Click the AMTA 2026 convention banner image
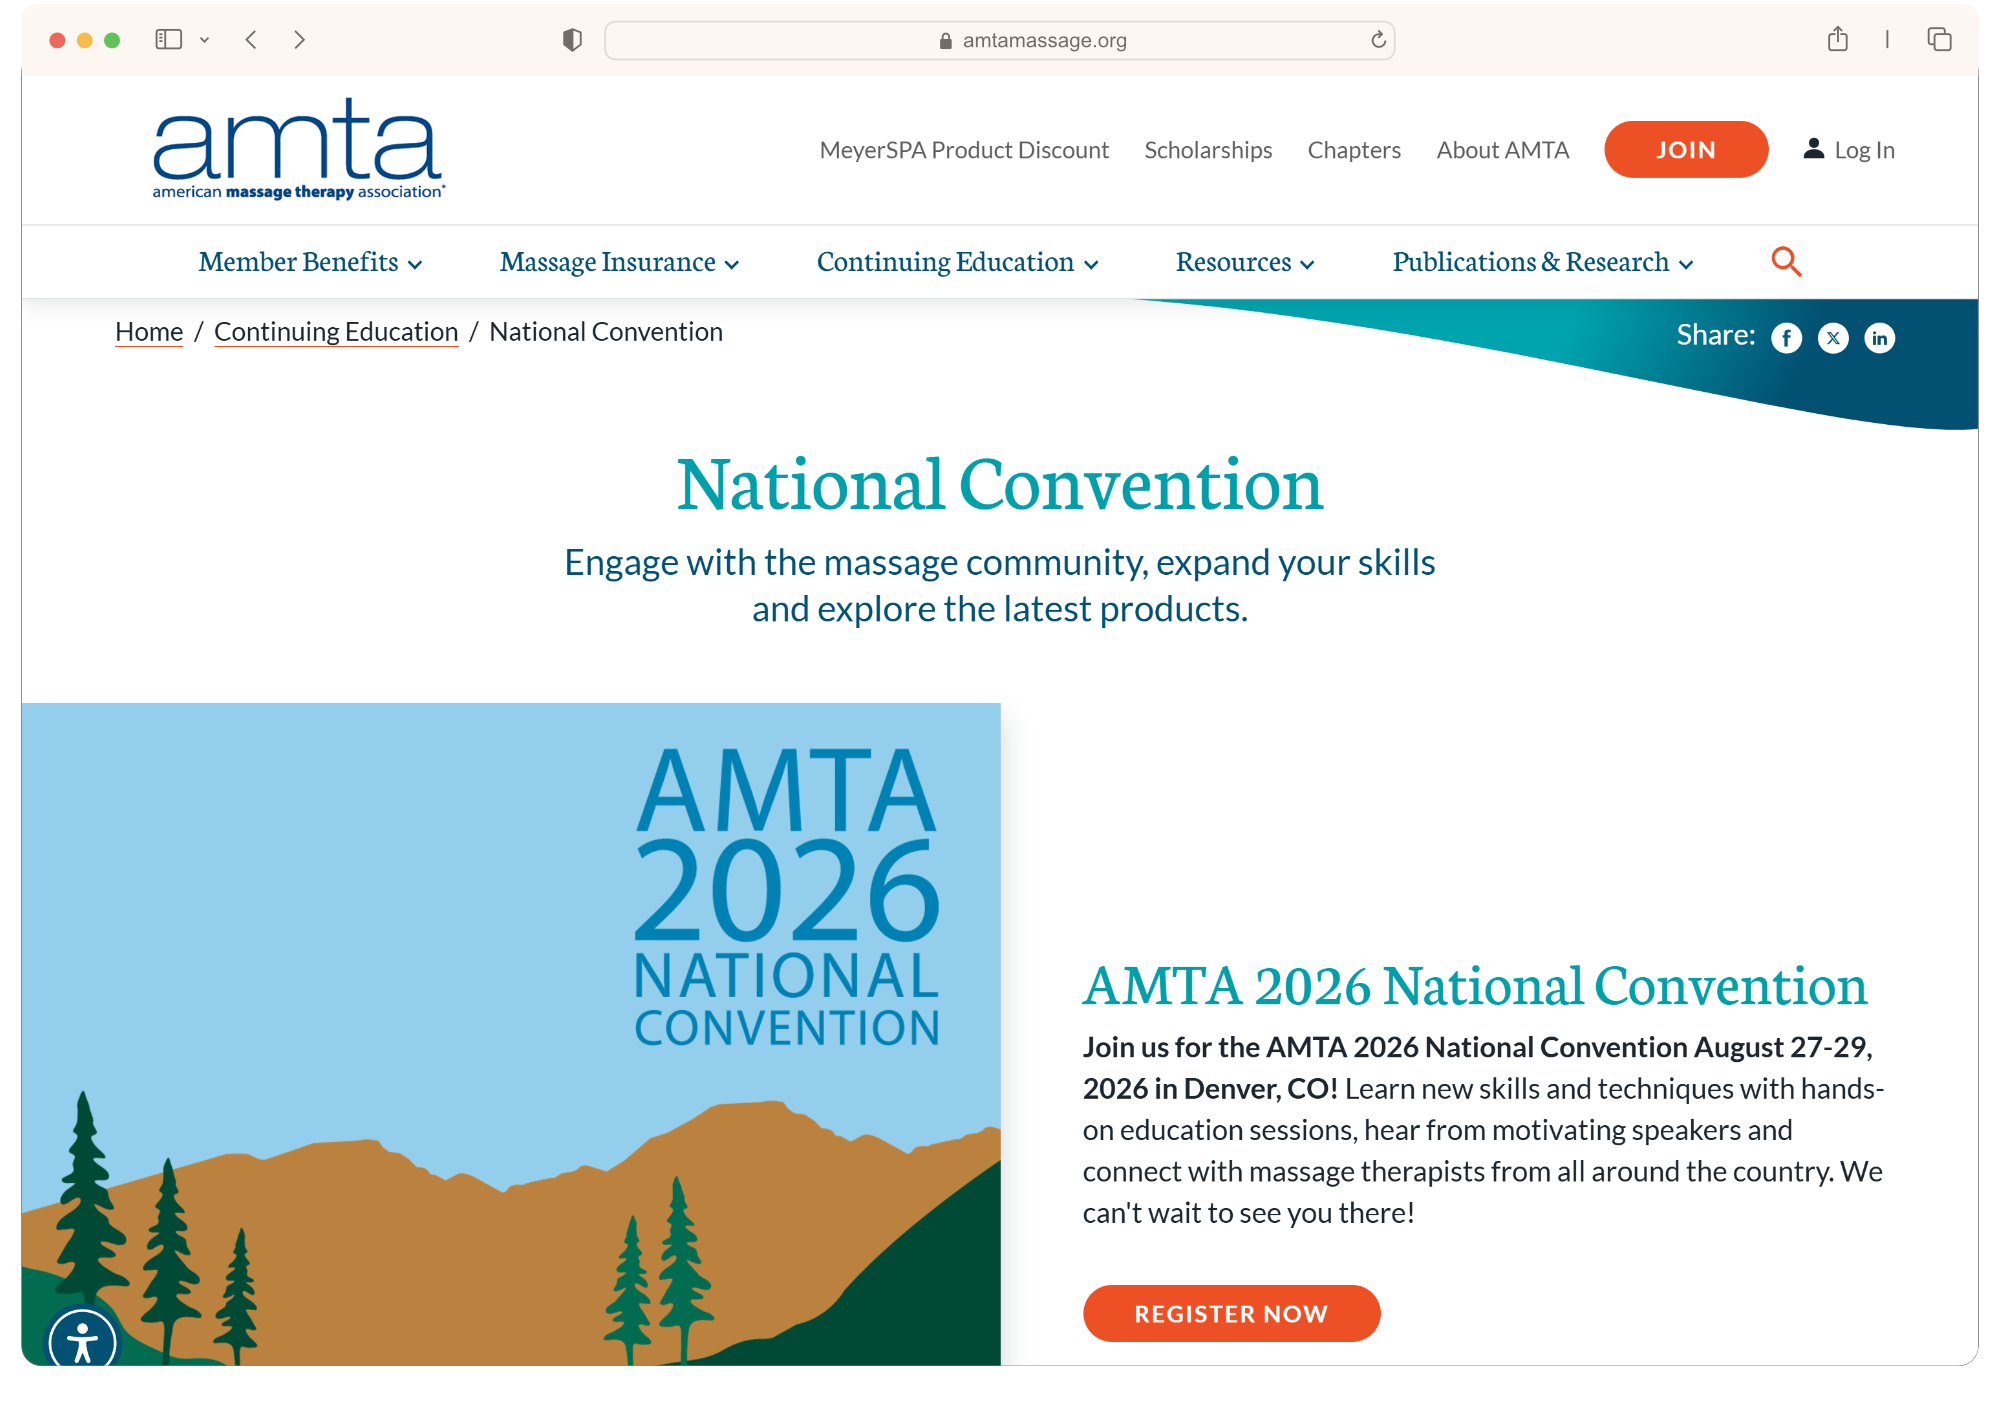This screenshot has height=1404, width=2000. pyautogui.click(x=511, y=1034)
